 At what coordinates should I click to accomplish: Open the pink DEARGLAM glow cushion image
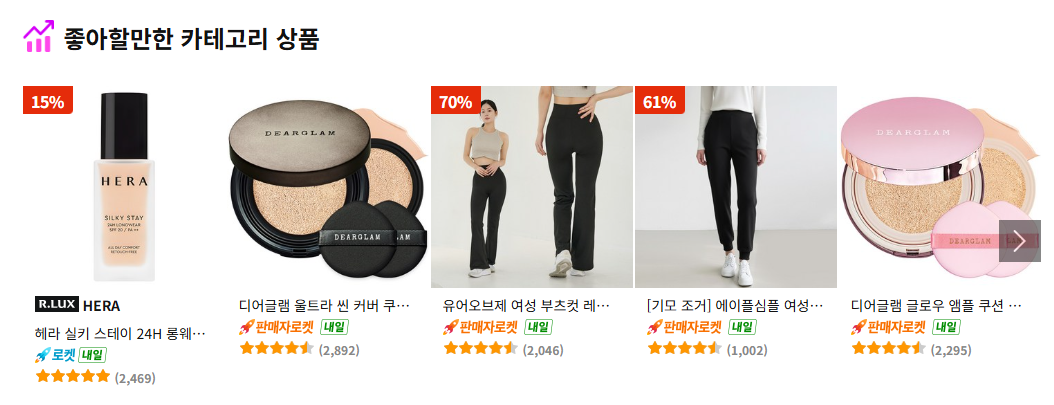click(940, 187)
